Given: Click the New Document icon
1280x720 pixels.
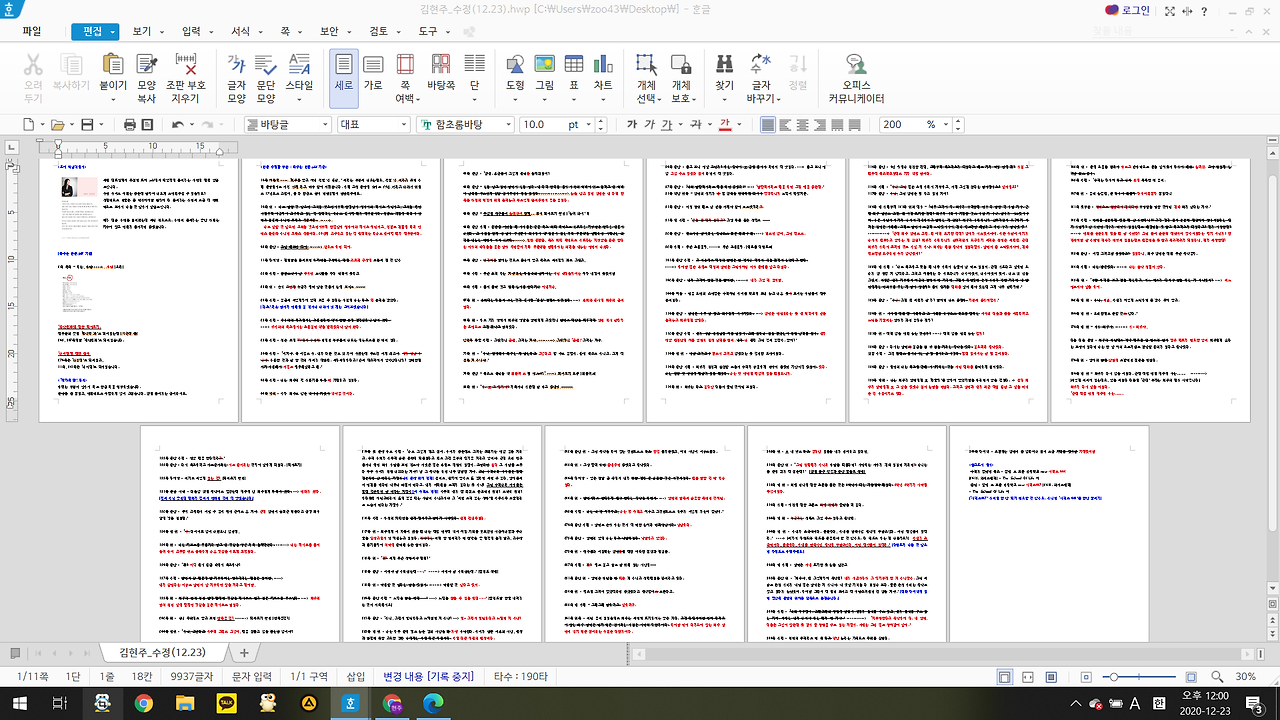Looking at the screenshot, I should tap(29, 125).
